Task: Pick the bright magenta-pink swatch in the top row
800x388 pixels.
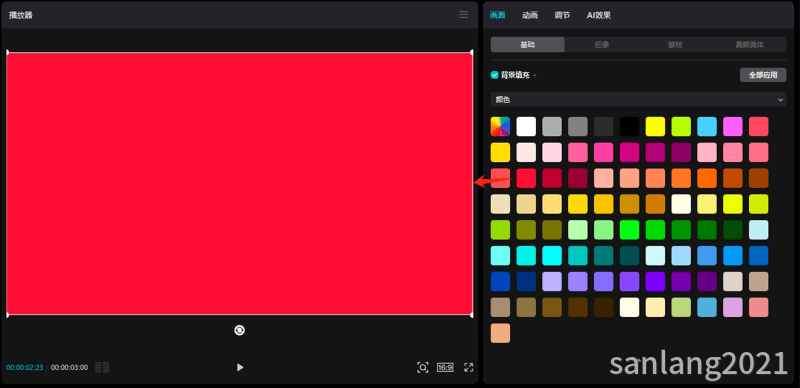Action: 733,126
